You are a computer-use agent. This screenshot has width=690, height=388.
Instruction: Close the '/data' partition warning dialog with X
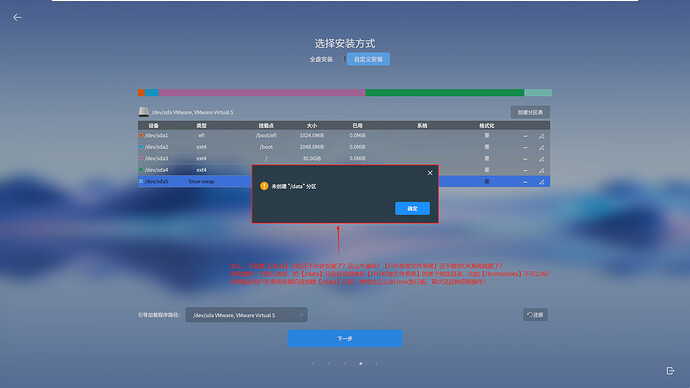[x=430, y=173]
